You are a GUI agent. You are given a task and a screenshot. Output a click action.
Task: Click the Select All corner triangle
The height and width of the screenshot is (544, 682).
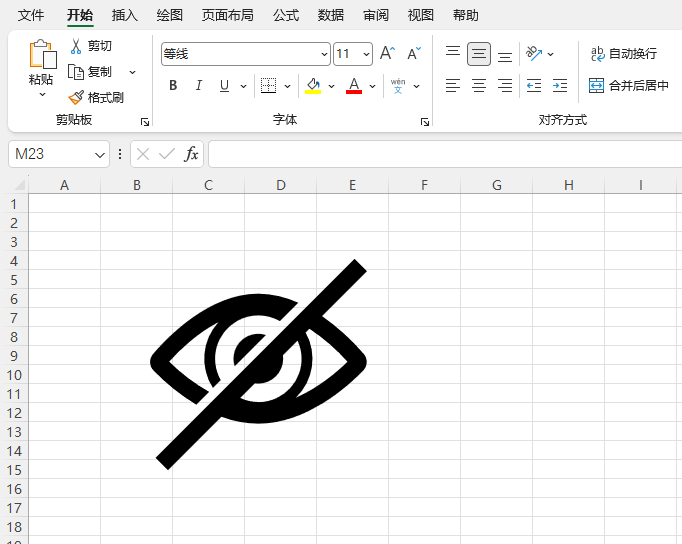click(20, 185)
